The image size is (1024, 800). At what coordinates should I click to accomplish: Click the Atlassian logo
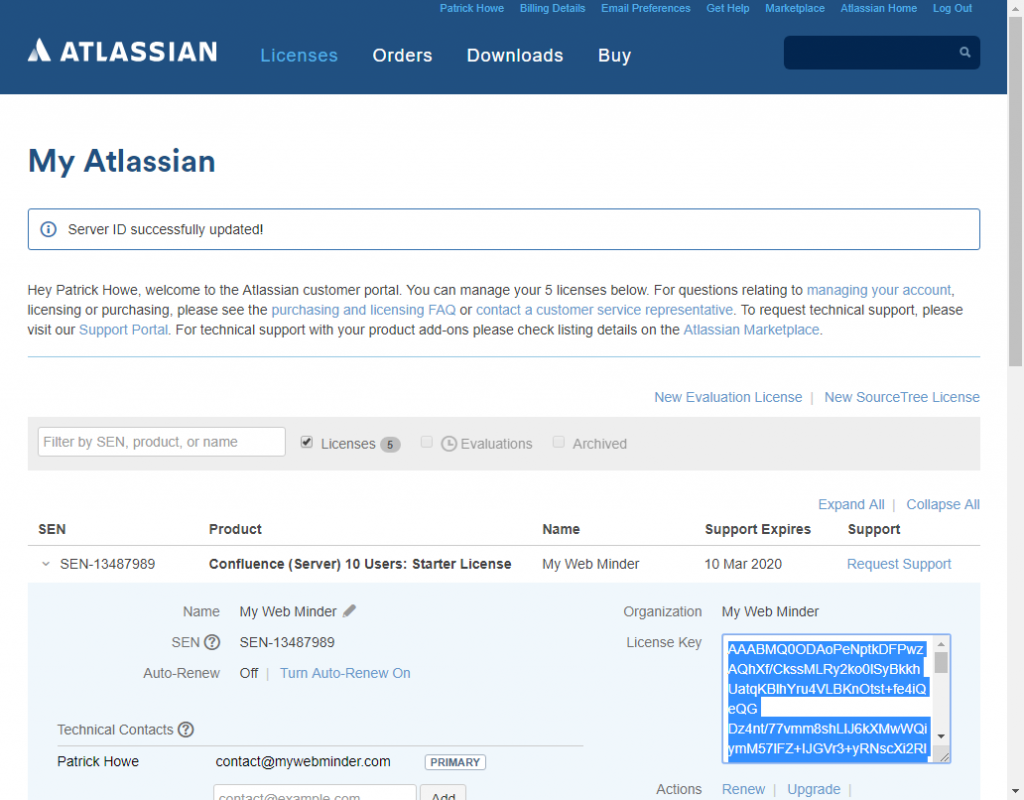122,51
